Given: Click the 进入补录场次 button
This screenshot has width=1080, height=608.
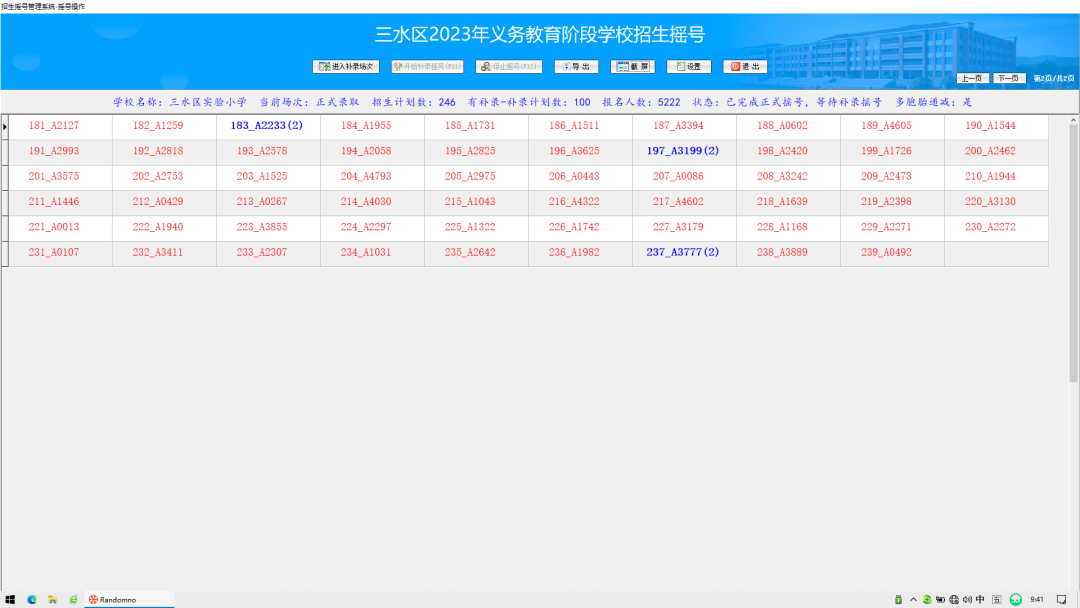Looking at the screenshot, I should coord(346,67).
